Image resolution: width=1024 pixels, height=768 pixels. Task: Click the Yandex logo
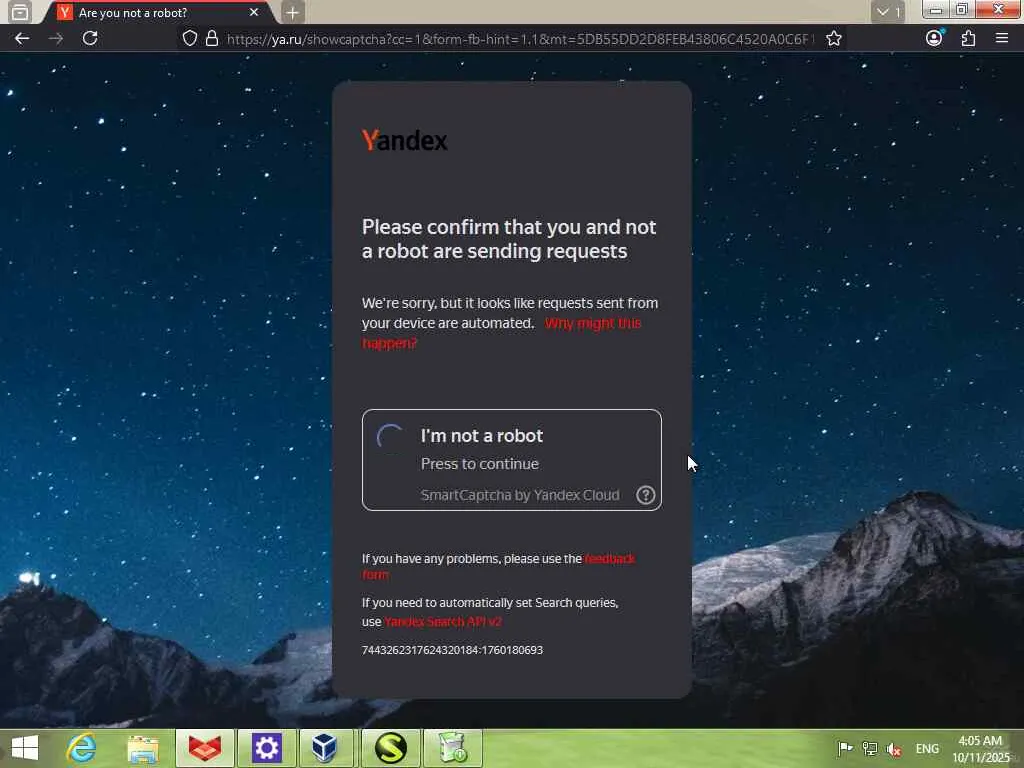point(405,140)
